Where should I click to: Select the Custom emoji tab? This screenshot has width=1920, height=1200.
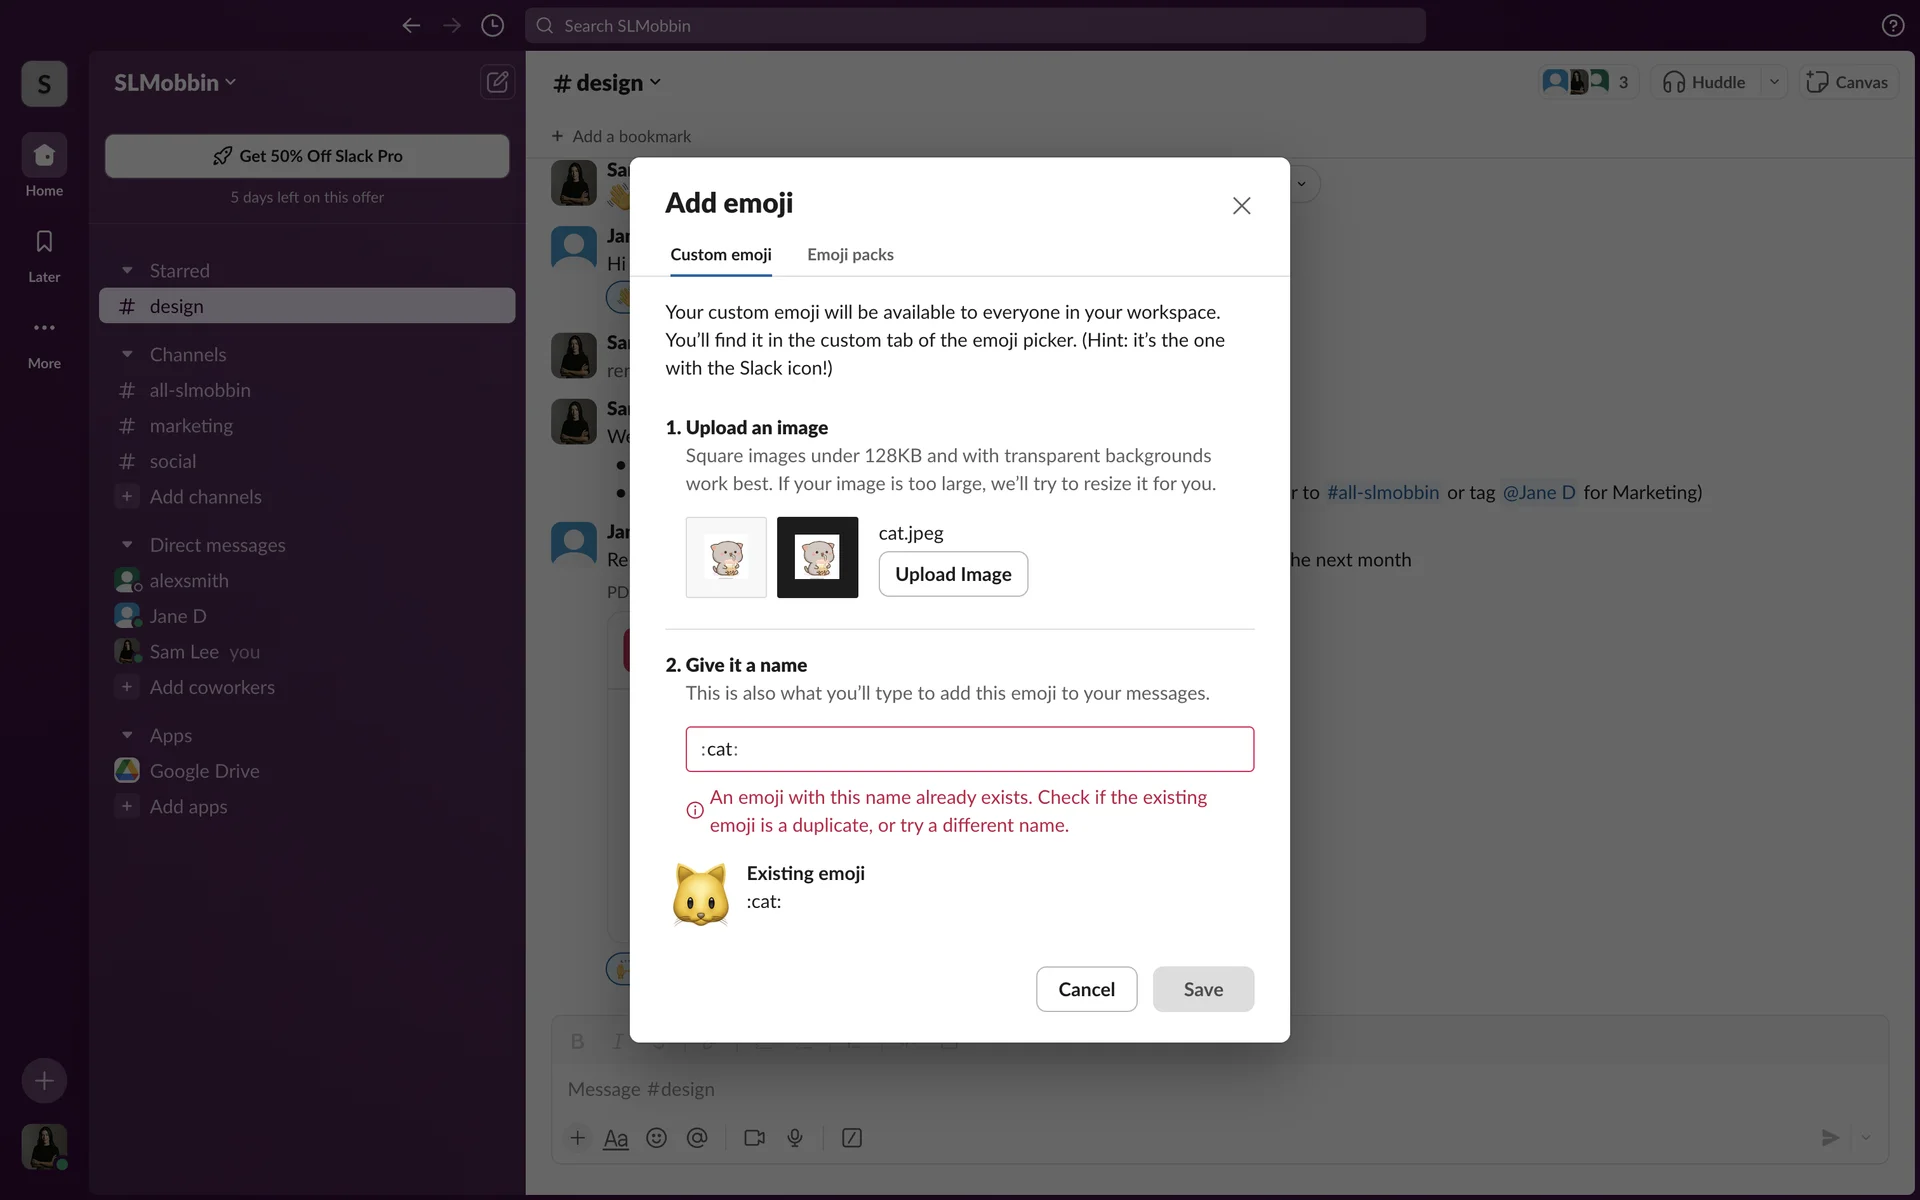pos(720,255)
